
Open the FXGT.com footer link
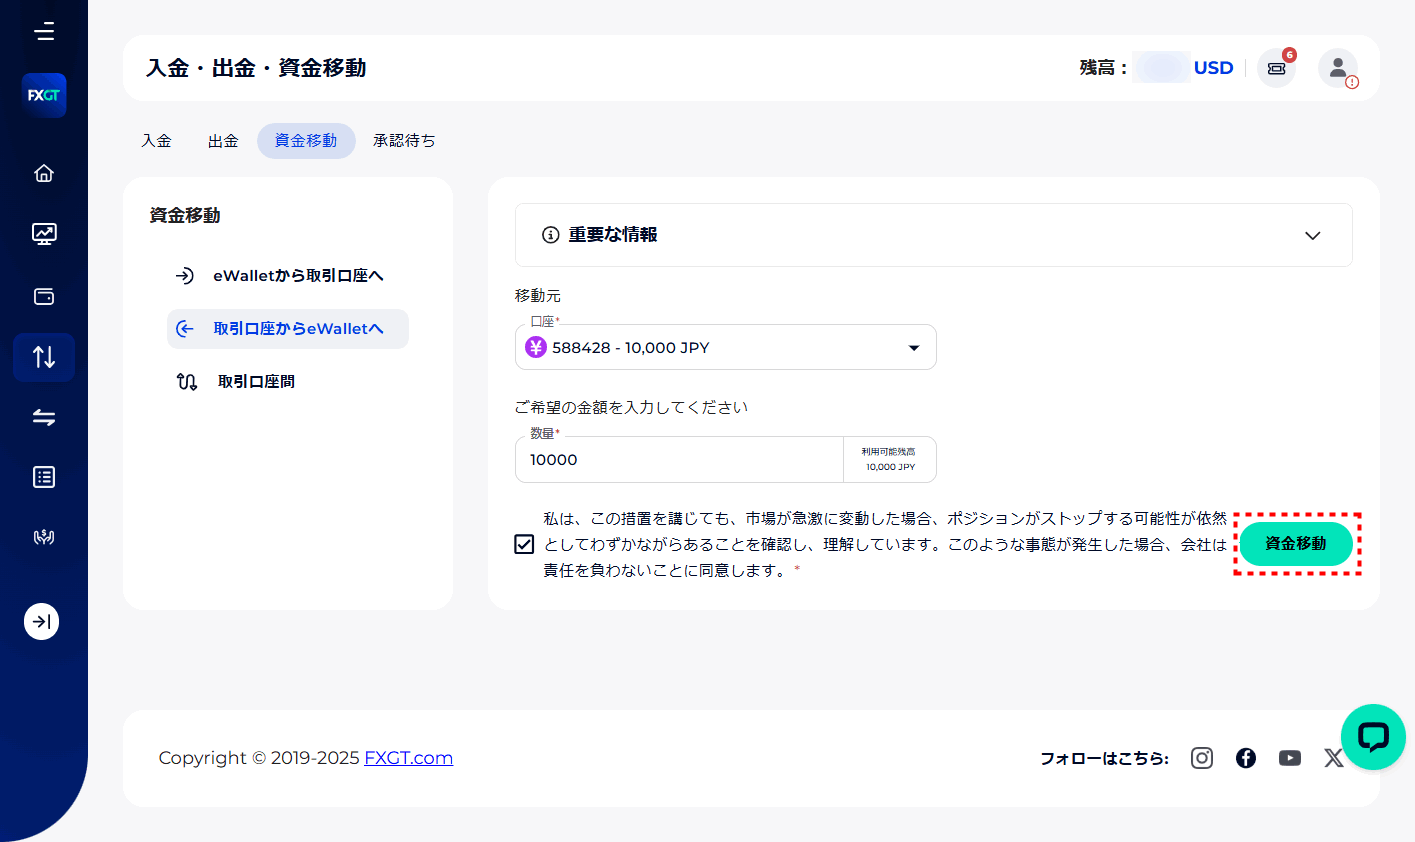(x=408, y=758)
